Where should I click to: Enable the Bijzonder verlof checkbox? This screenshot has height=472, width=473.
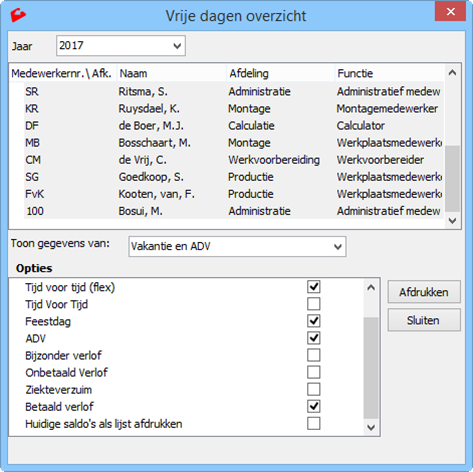point(314,355)
